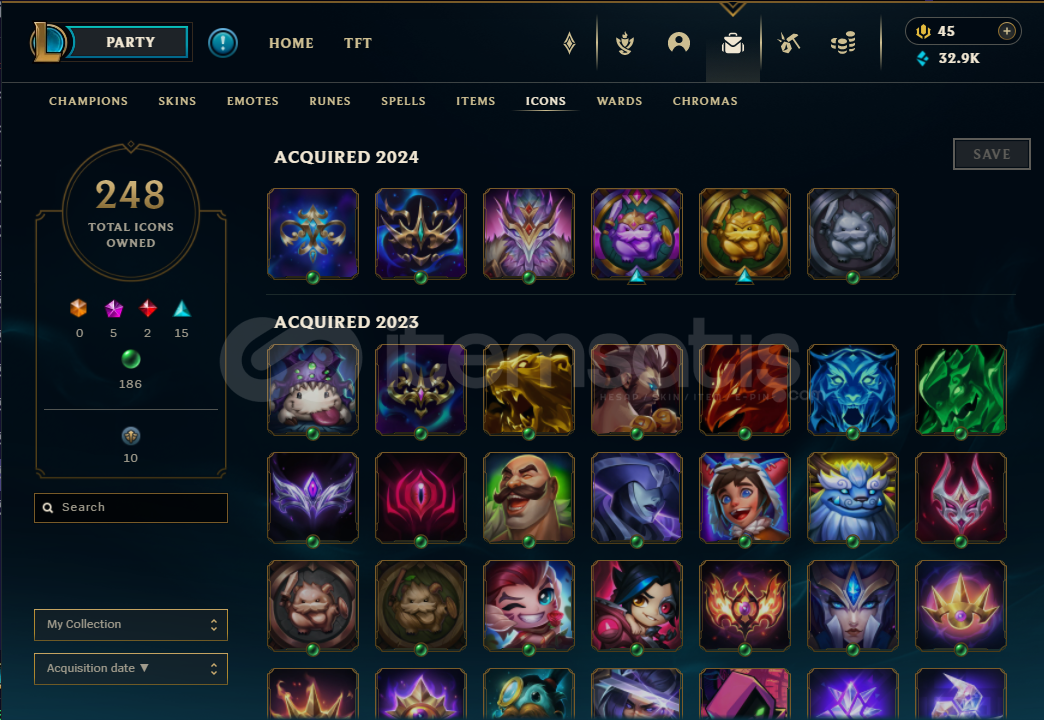Open the Acquisition date sort dropdown
This screenshot has width=1044, height=720.
pos(130,669)
